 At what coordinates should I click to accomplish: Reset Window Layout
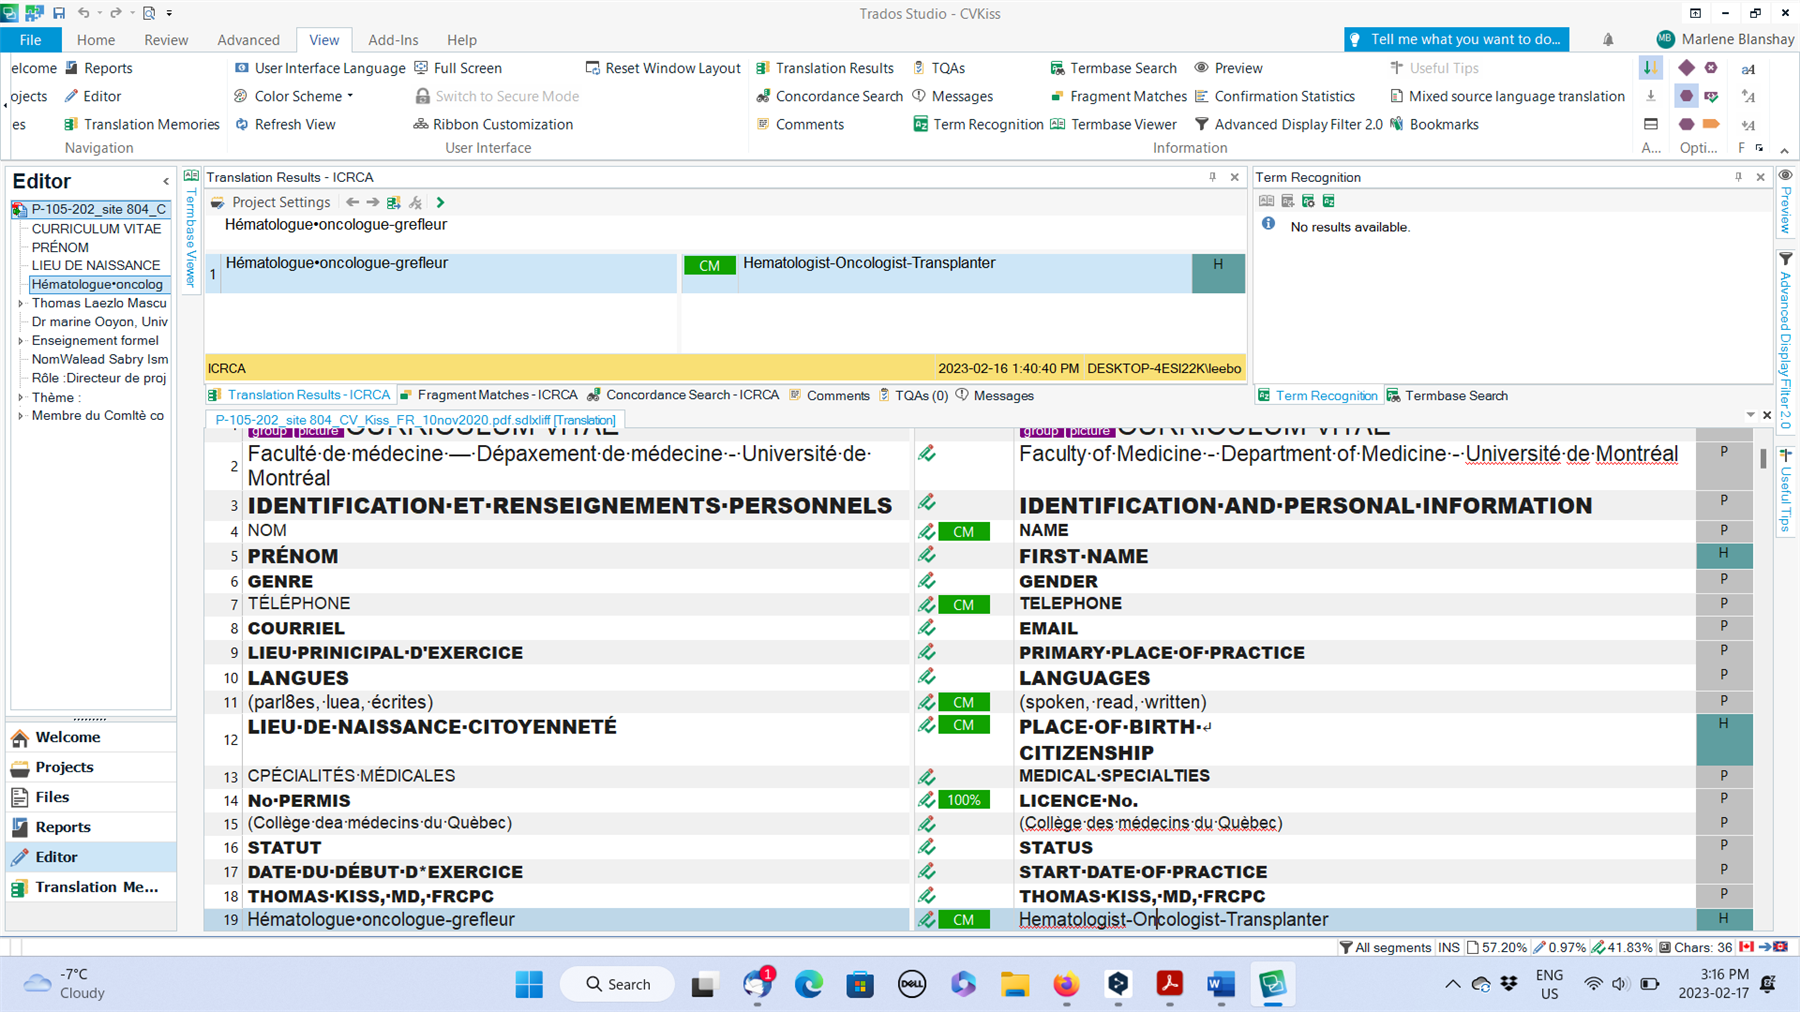663,68
